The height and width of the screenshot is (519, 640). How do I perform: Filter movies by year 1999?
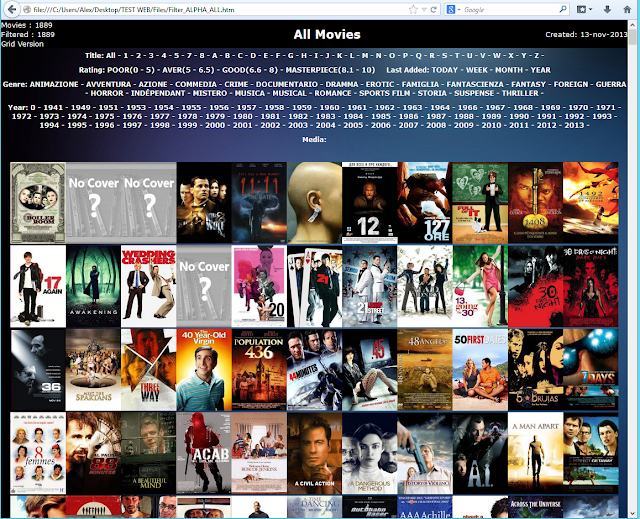coord(187,125)
